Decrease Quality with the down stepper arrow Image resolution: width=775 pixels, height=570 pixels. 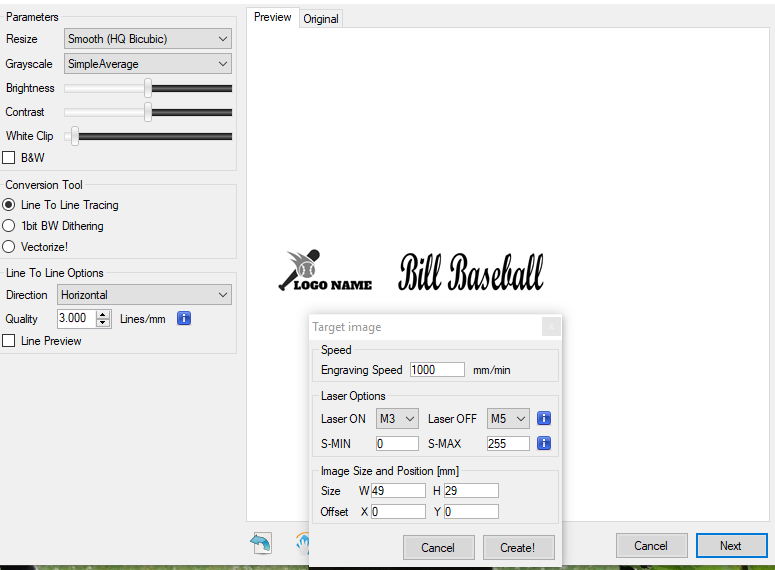(x=103, y=323)
